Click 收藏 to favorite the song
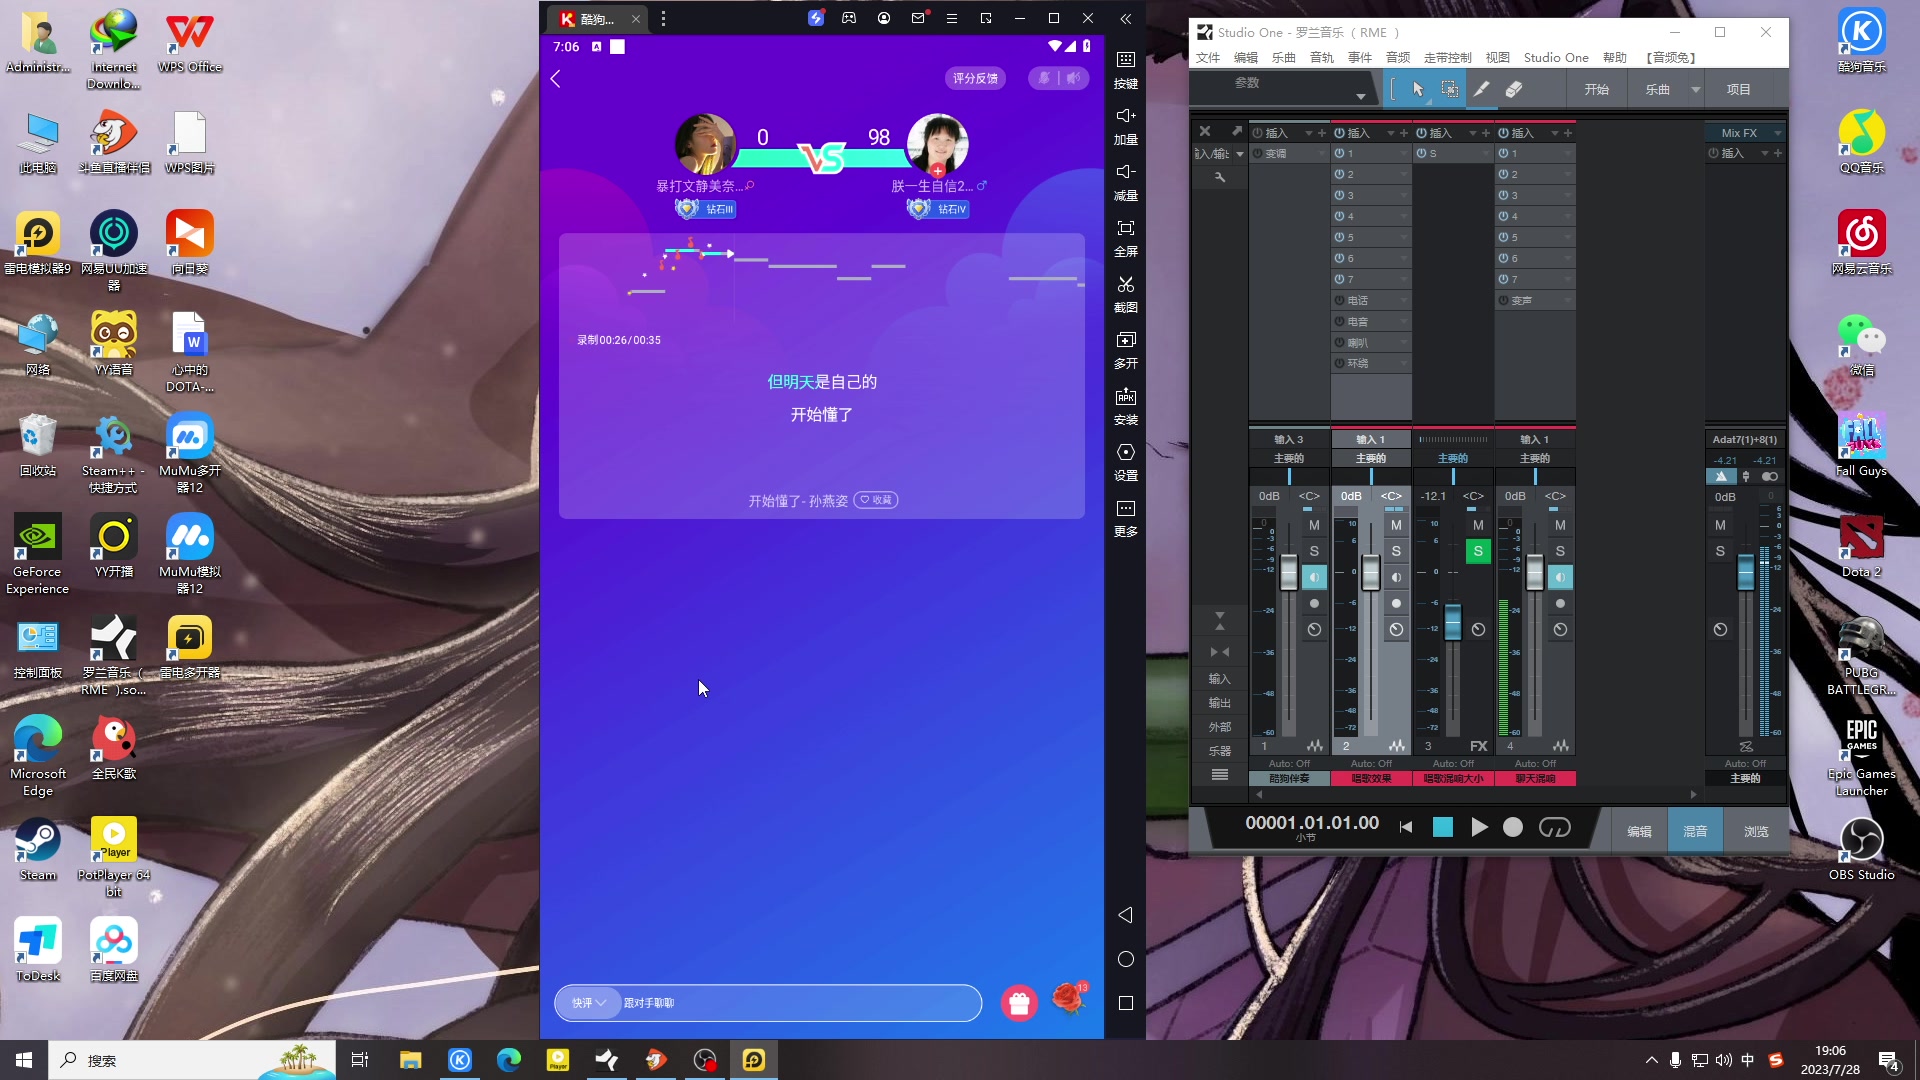The height and width of the screenshot is (1080, 1920). pyautogui.click(x=876, y=500)
